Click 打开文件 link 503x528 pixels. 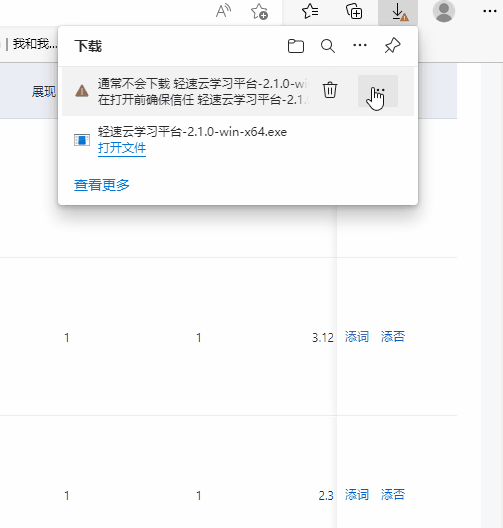[x=122, y=148]
